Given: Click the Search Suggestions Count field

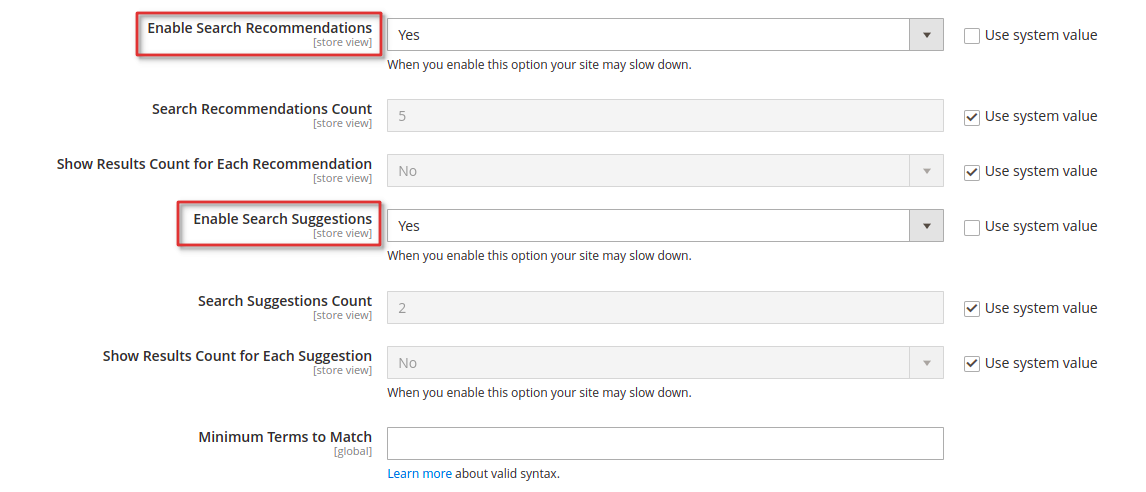Looking at the screenshot, I should point(665,307).
